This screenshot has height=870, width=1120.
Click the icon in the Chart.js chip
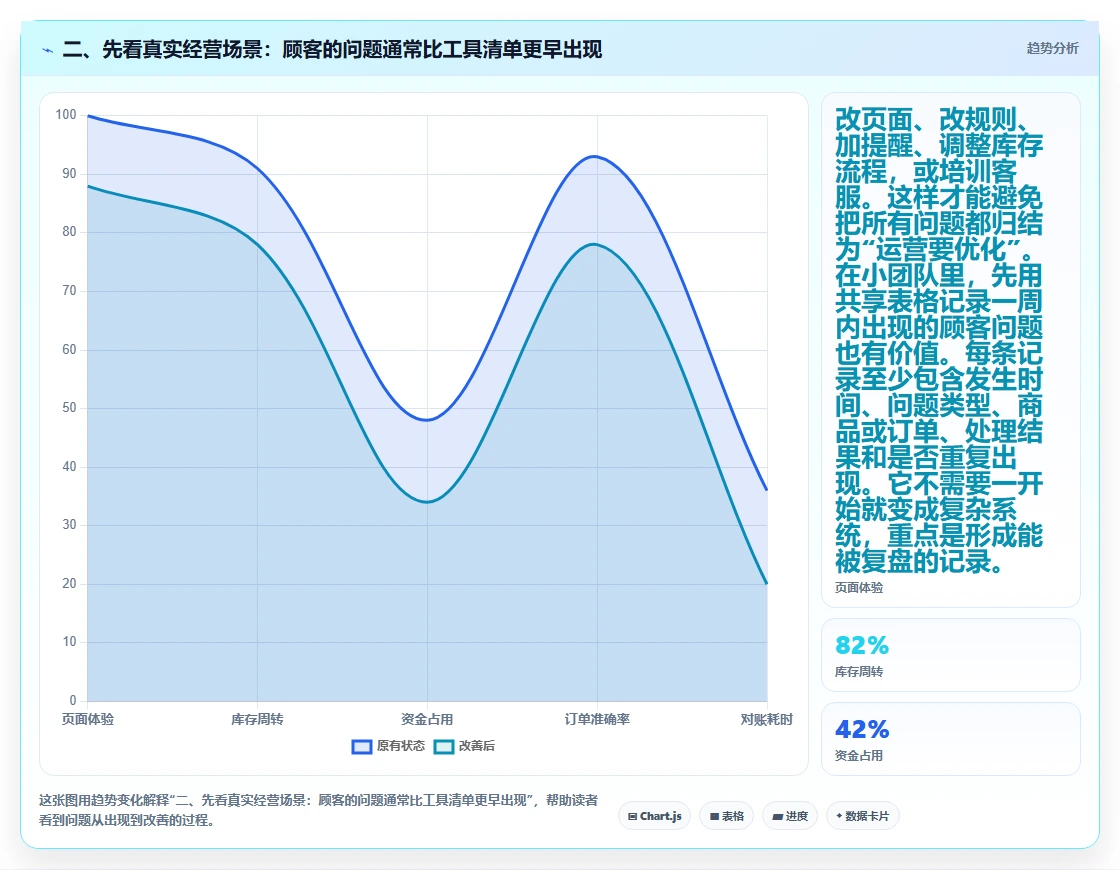click(x=632, y=816)
